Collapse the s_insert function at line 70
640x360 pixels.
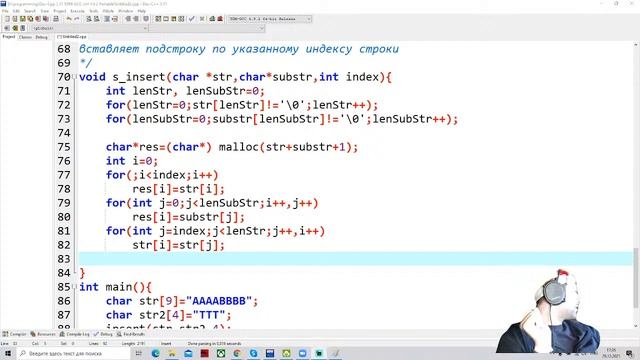(74, 76)
